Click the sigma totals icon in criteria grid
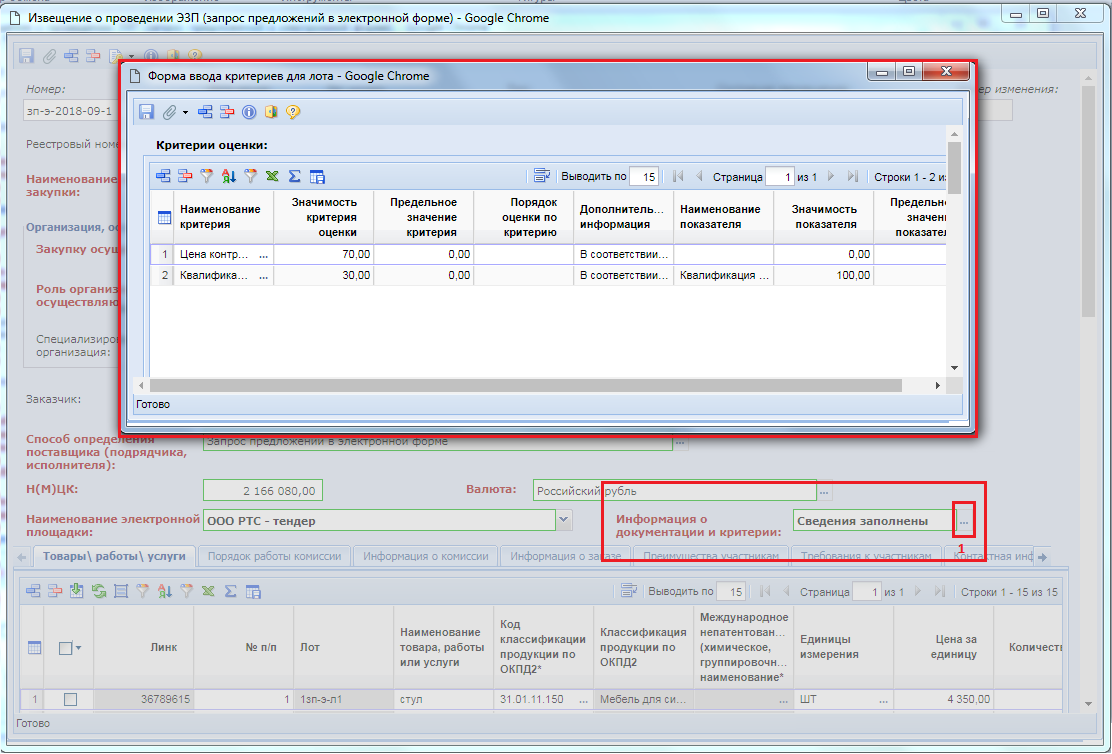Viewport: 1112px width, 754px height. [x=294, y=177]
